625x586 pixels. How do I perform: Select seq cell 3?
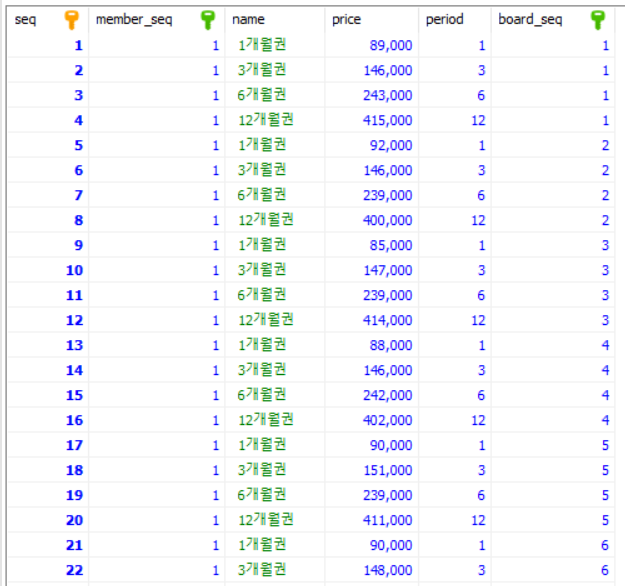[48, 95]
